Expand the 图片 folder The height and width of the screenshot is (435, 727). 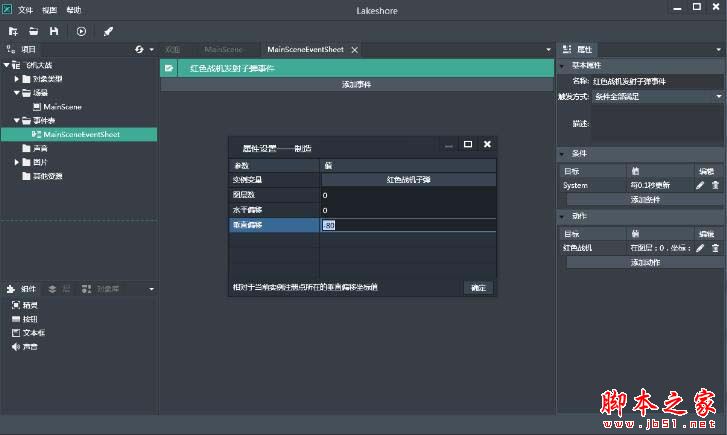(x=17, y=162)
